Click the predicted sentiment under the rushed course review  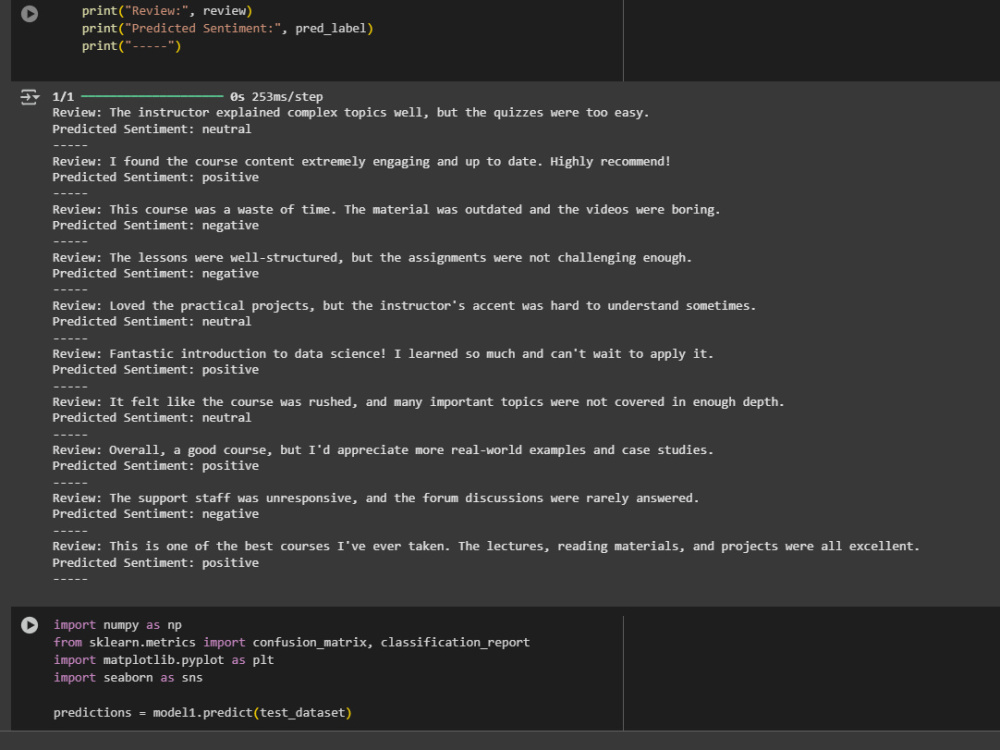(152, 418)
